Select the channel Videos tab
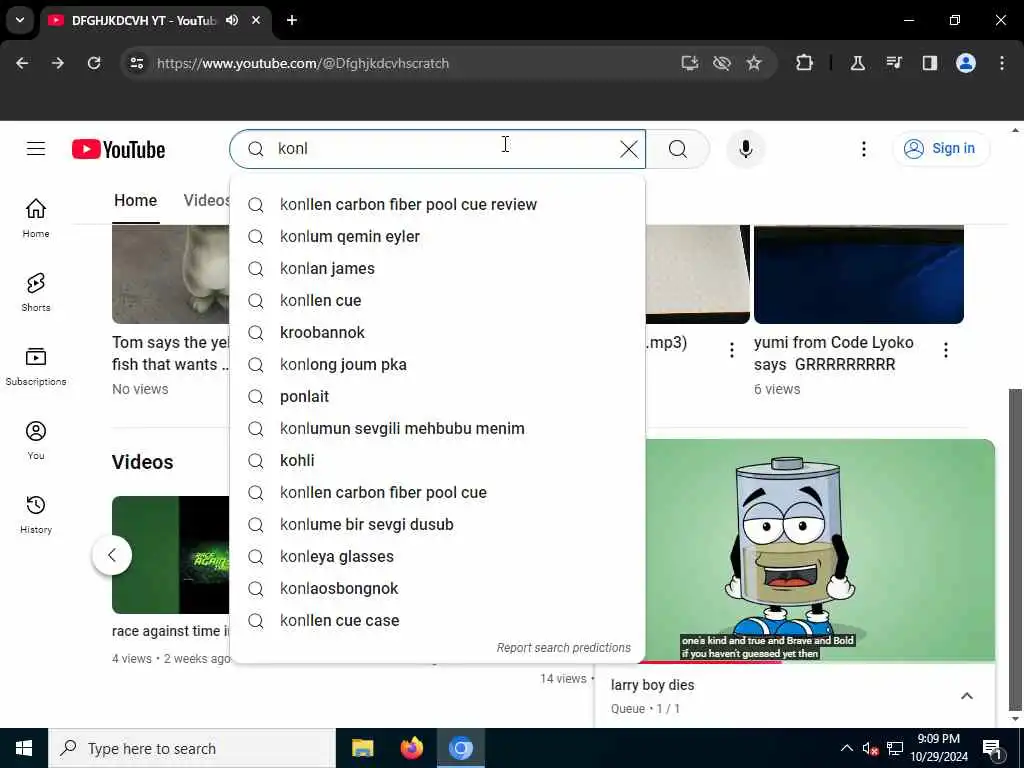This screenshot has height=768, width=1024. pyautogui.click(x=206, y=200)
